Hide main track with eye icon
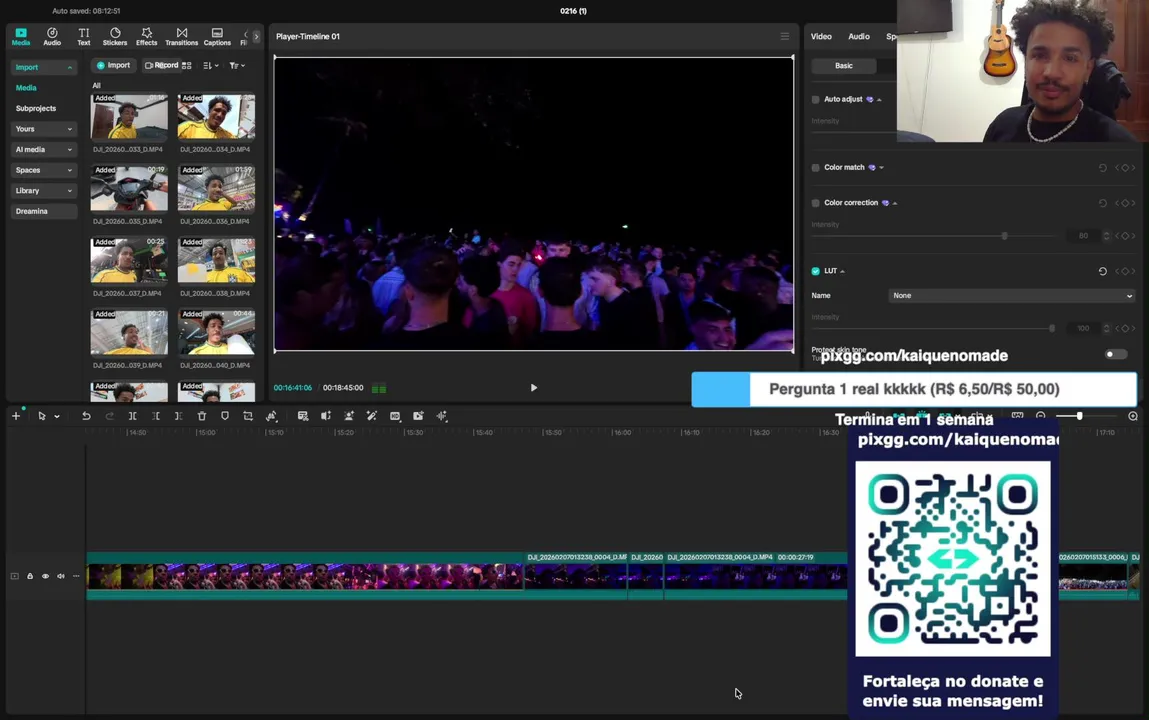This screenshot has width=1149, height=720. click(x=45, y=576)
